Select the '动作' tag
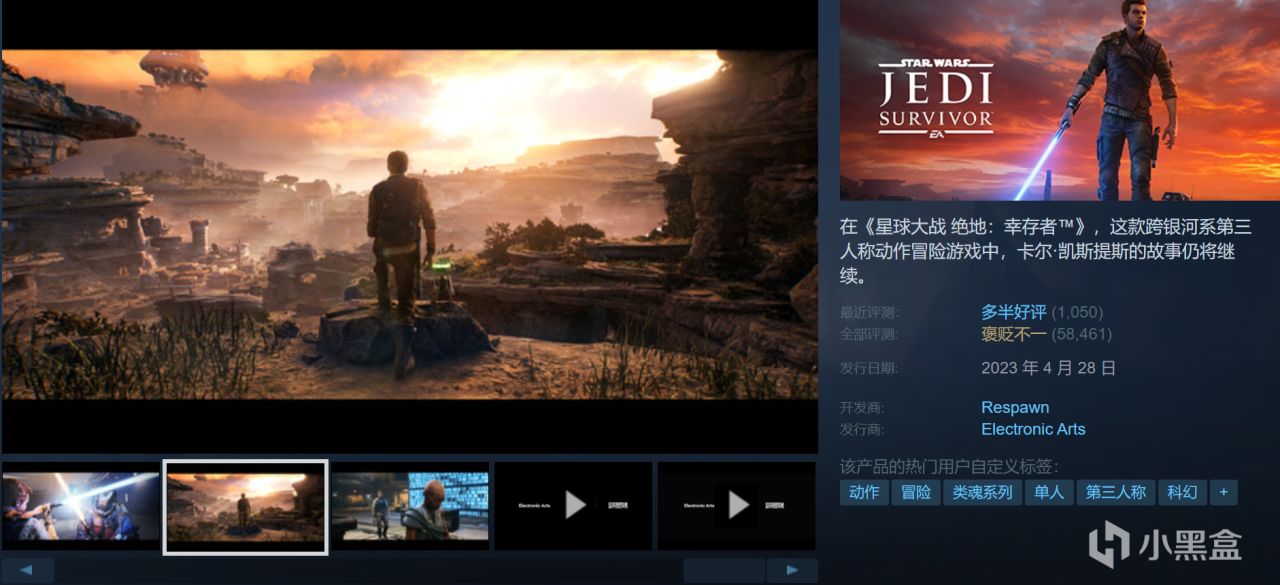Image resolution: width=1280 pixels, height=585 pixels. 864,492
